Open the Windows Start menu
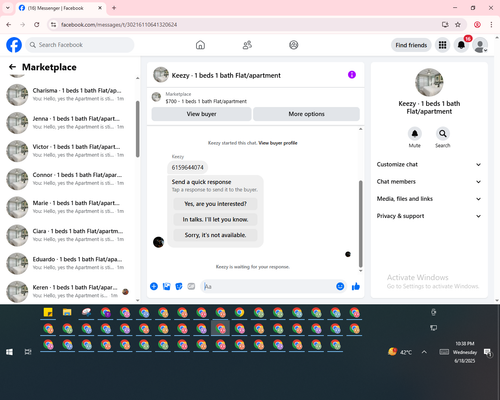 pyautogui.click(x=9, y=352)
